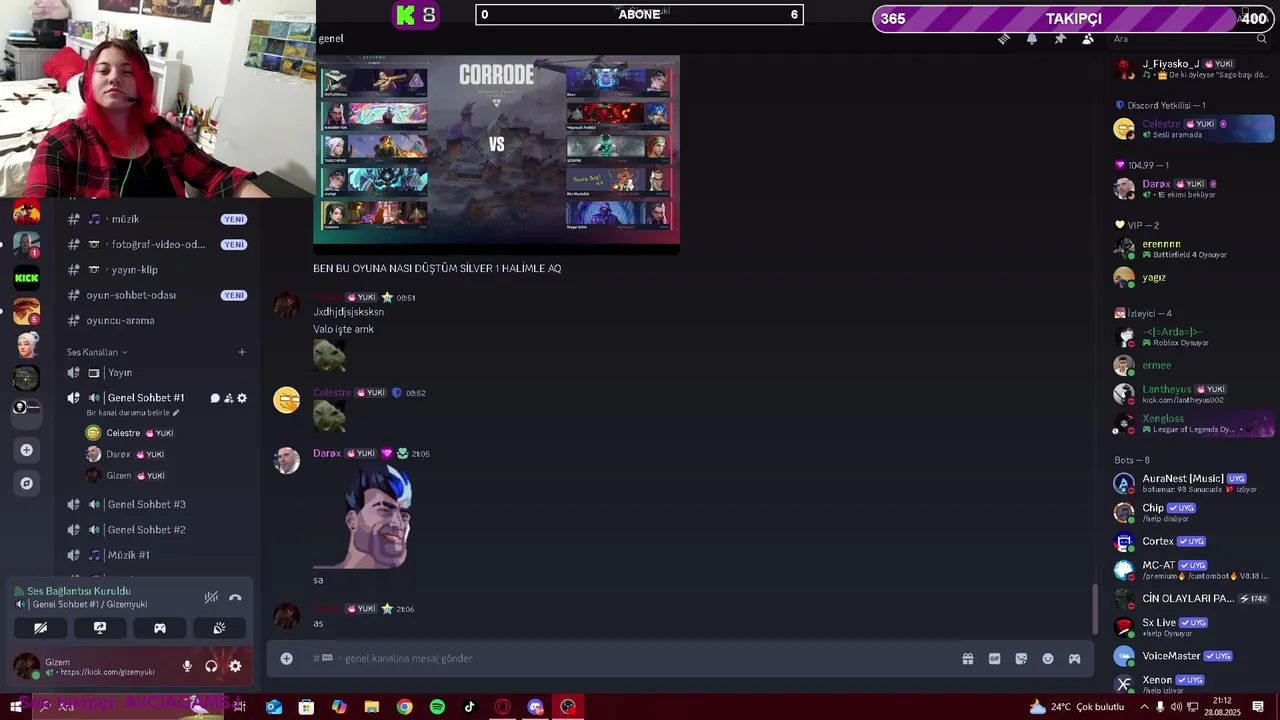The width and height of the screenshot is (1280, 720).
Task: Open apps via game controller icon in message bar
Action: tap(1074, 659)
